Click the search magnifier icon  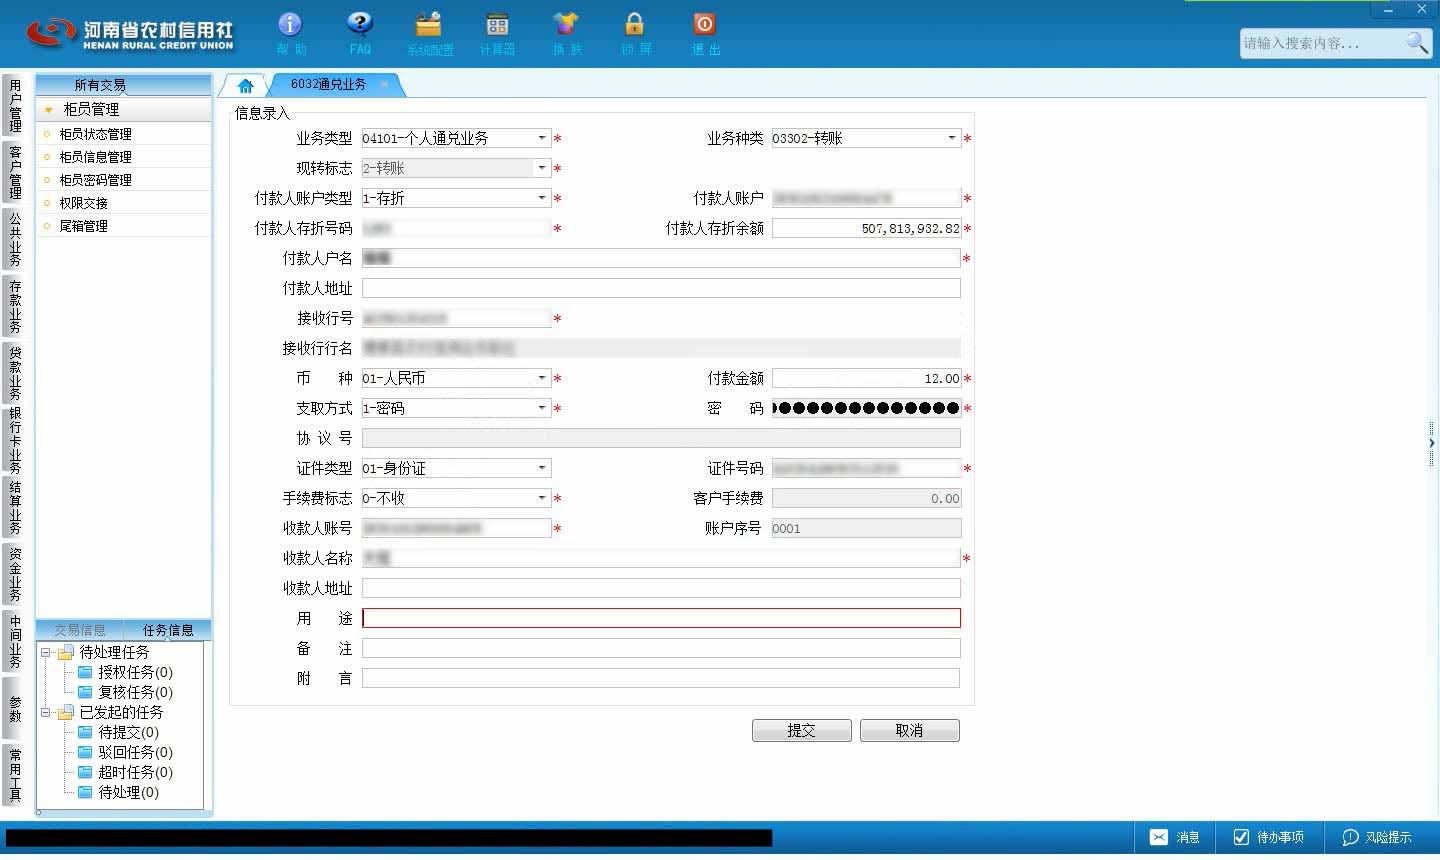point(1417,43)
